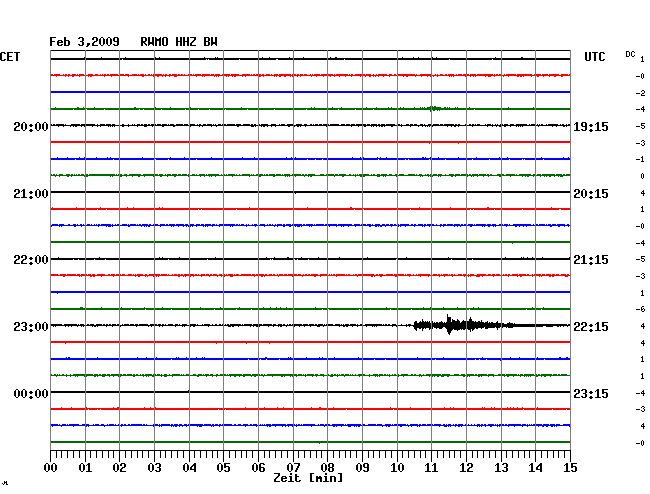Click the "06" minute axis label
650x494 pixels.
click(258, 467)
